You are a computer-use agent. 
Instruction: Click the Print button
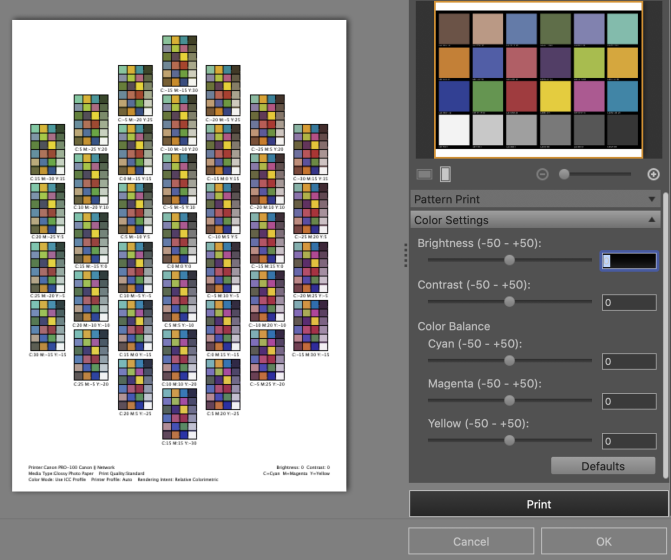point(538,504)
